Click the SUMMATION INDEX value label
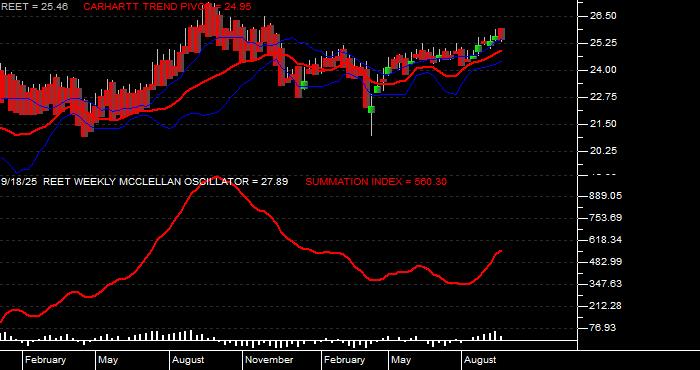The height and width of the screenshot is (370, 700). click(x=376, y=182)
